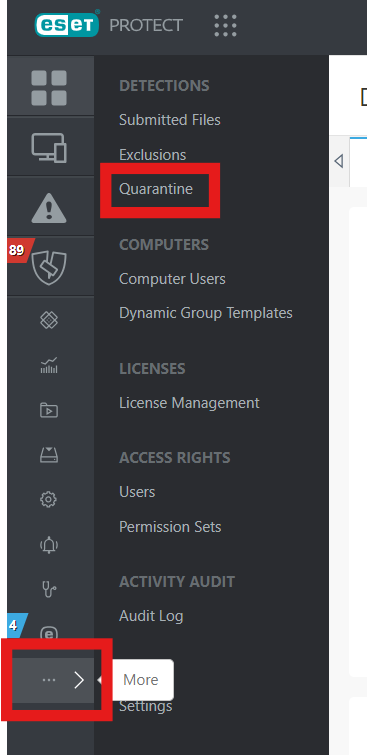Click the Reports chart icon in sidebar
Viewport: 367px width, 755px height.
(x=49, y=365)
